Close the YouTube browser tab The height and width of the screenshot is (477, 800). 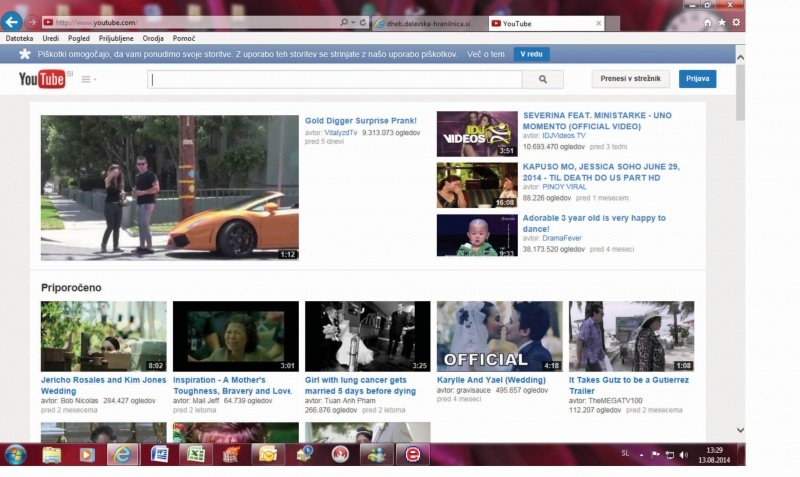tap(598, 23)
